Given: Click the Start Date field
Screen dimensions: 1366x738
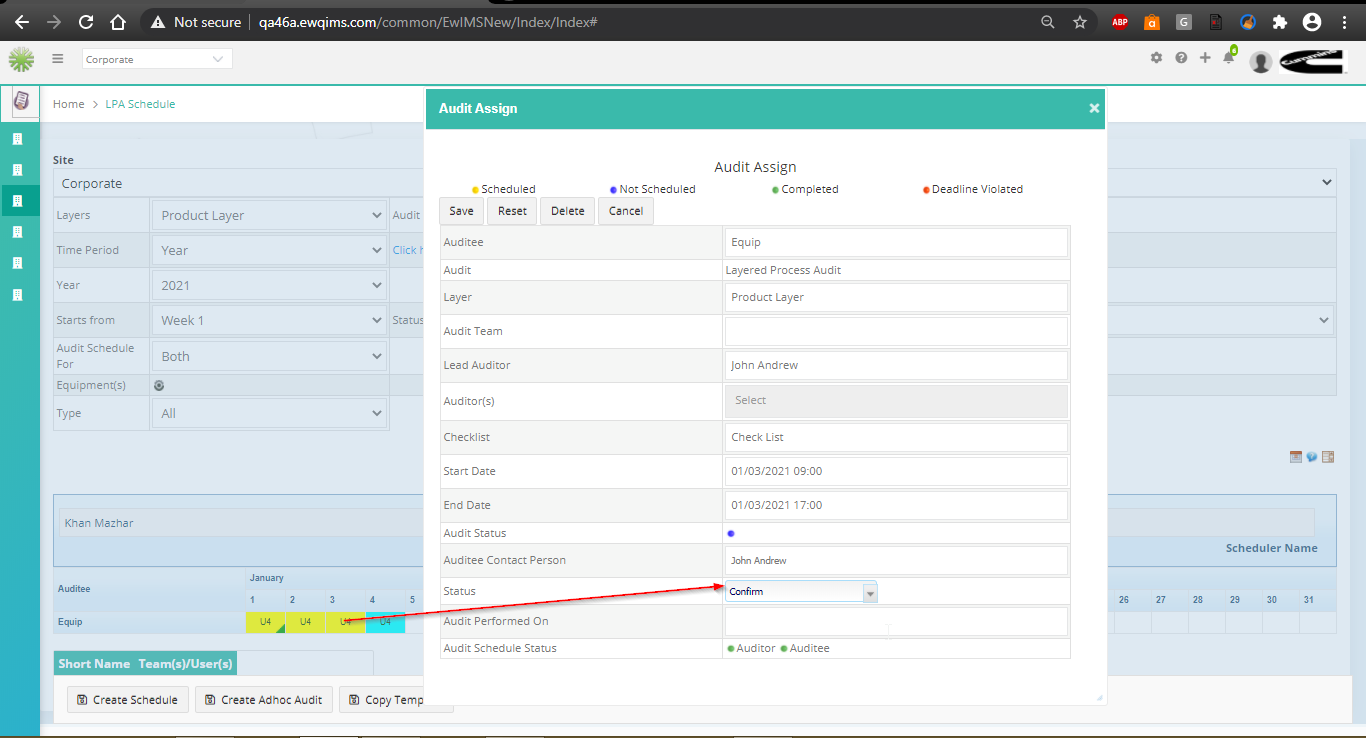Looking at the screenshot, I should pyautogui.click(x=895, y=471).
